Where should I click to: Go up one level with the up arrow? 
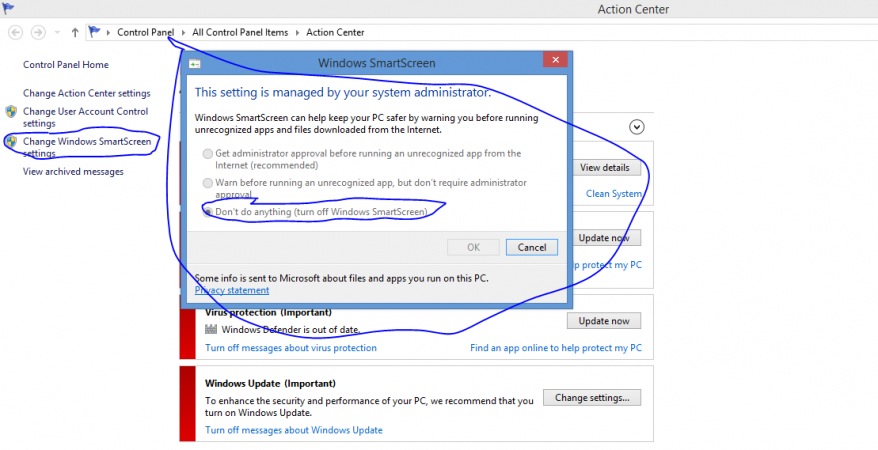click(x=74, y=32)
